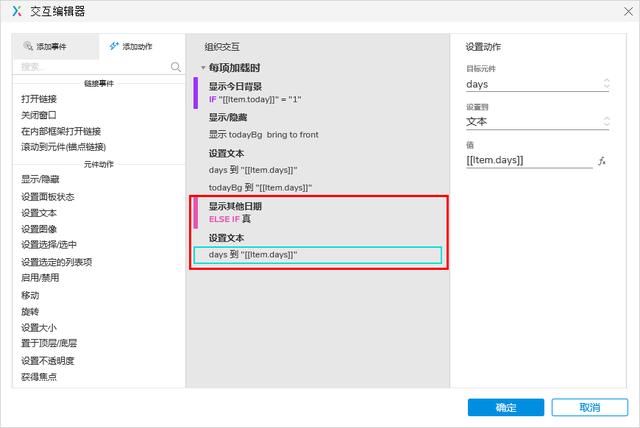Select the 设置大小 action

tap(39, 328)
